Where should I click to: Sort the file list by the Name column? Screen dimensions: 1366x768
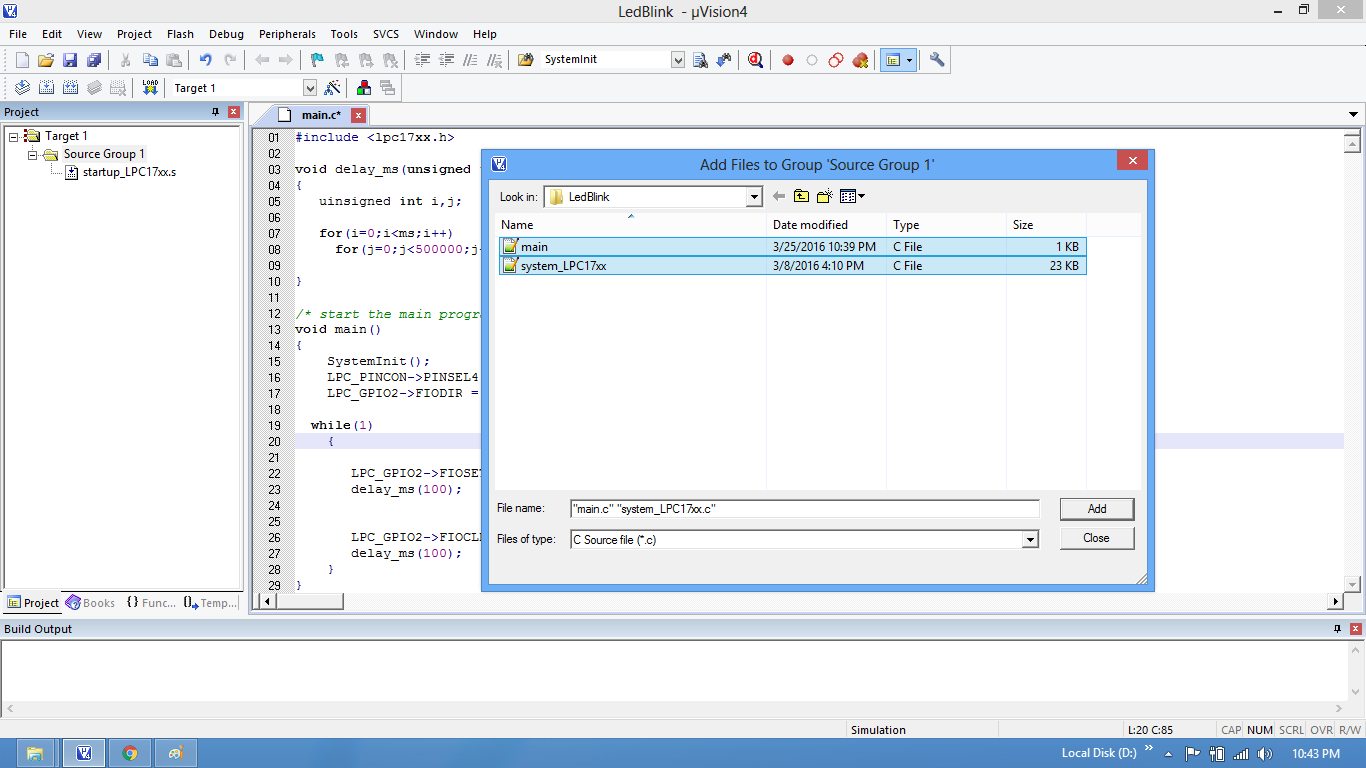pos(631,225)
